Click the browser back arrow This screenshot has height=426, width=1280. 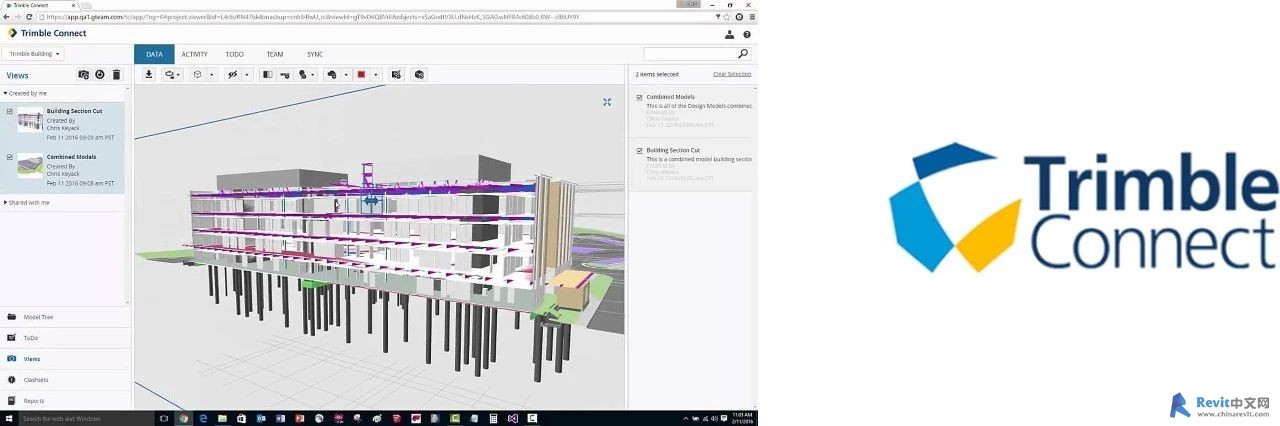pos(6,17)
